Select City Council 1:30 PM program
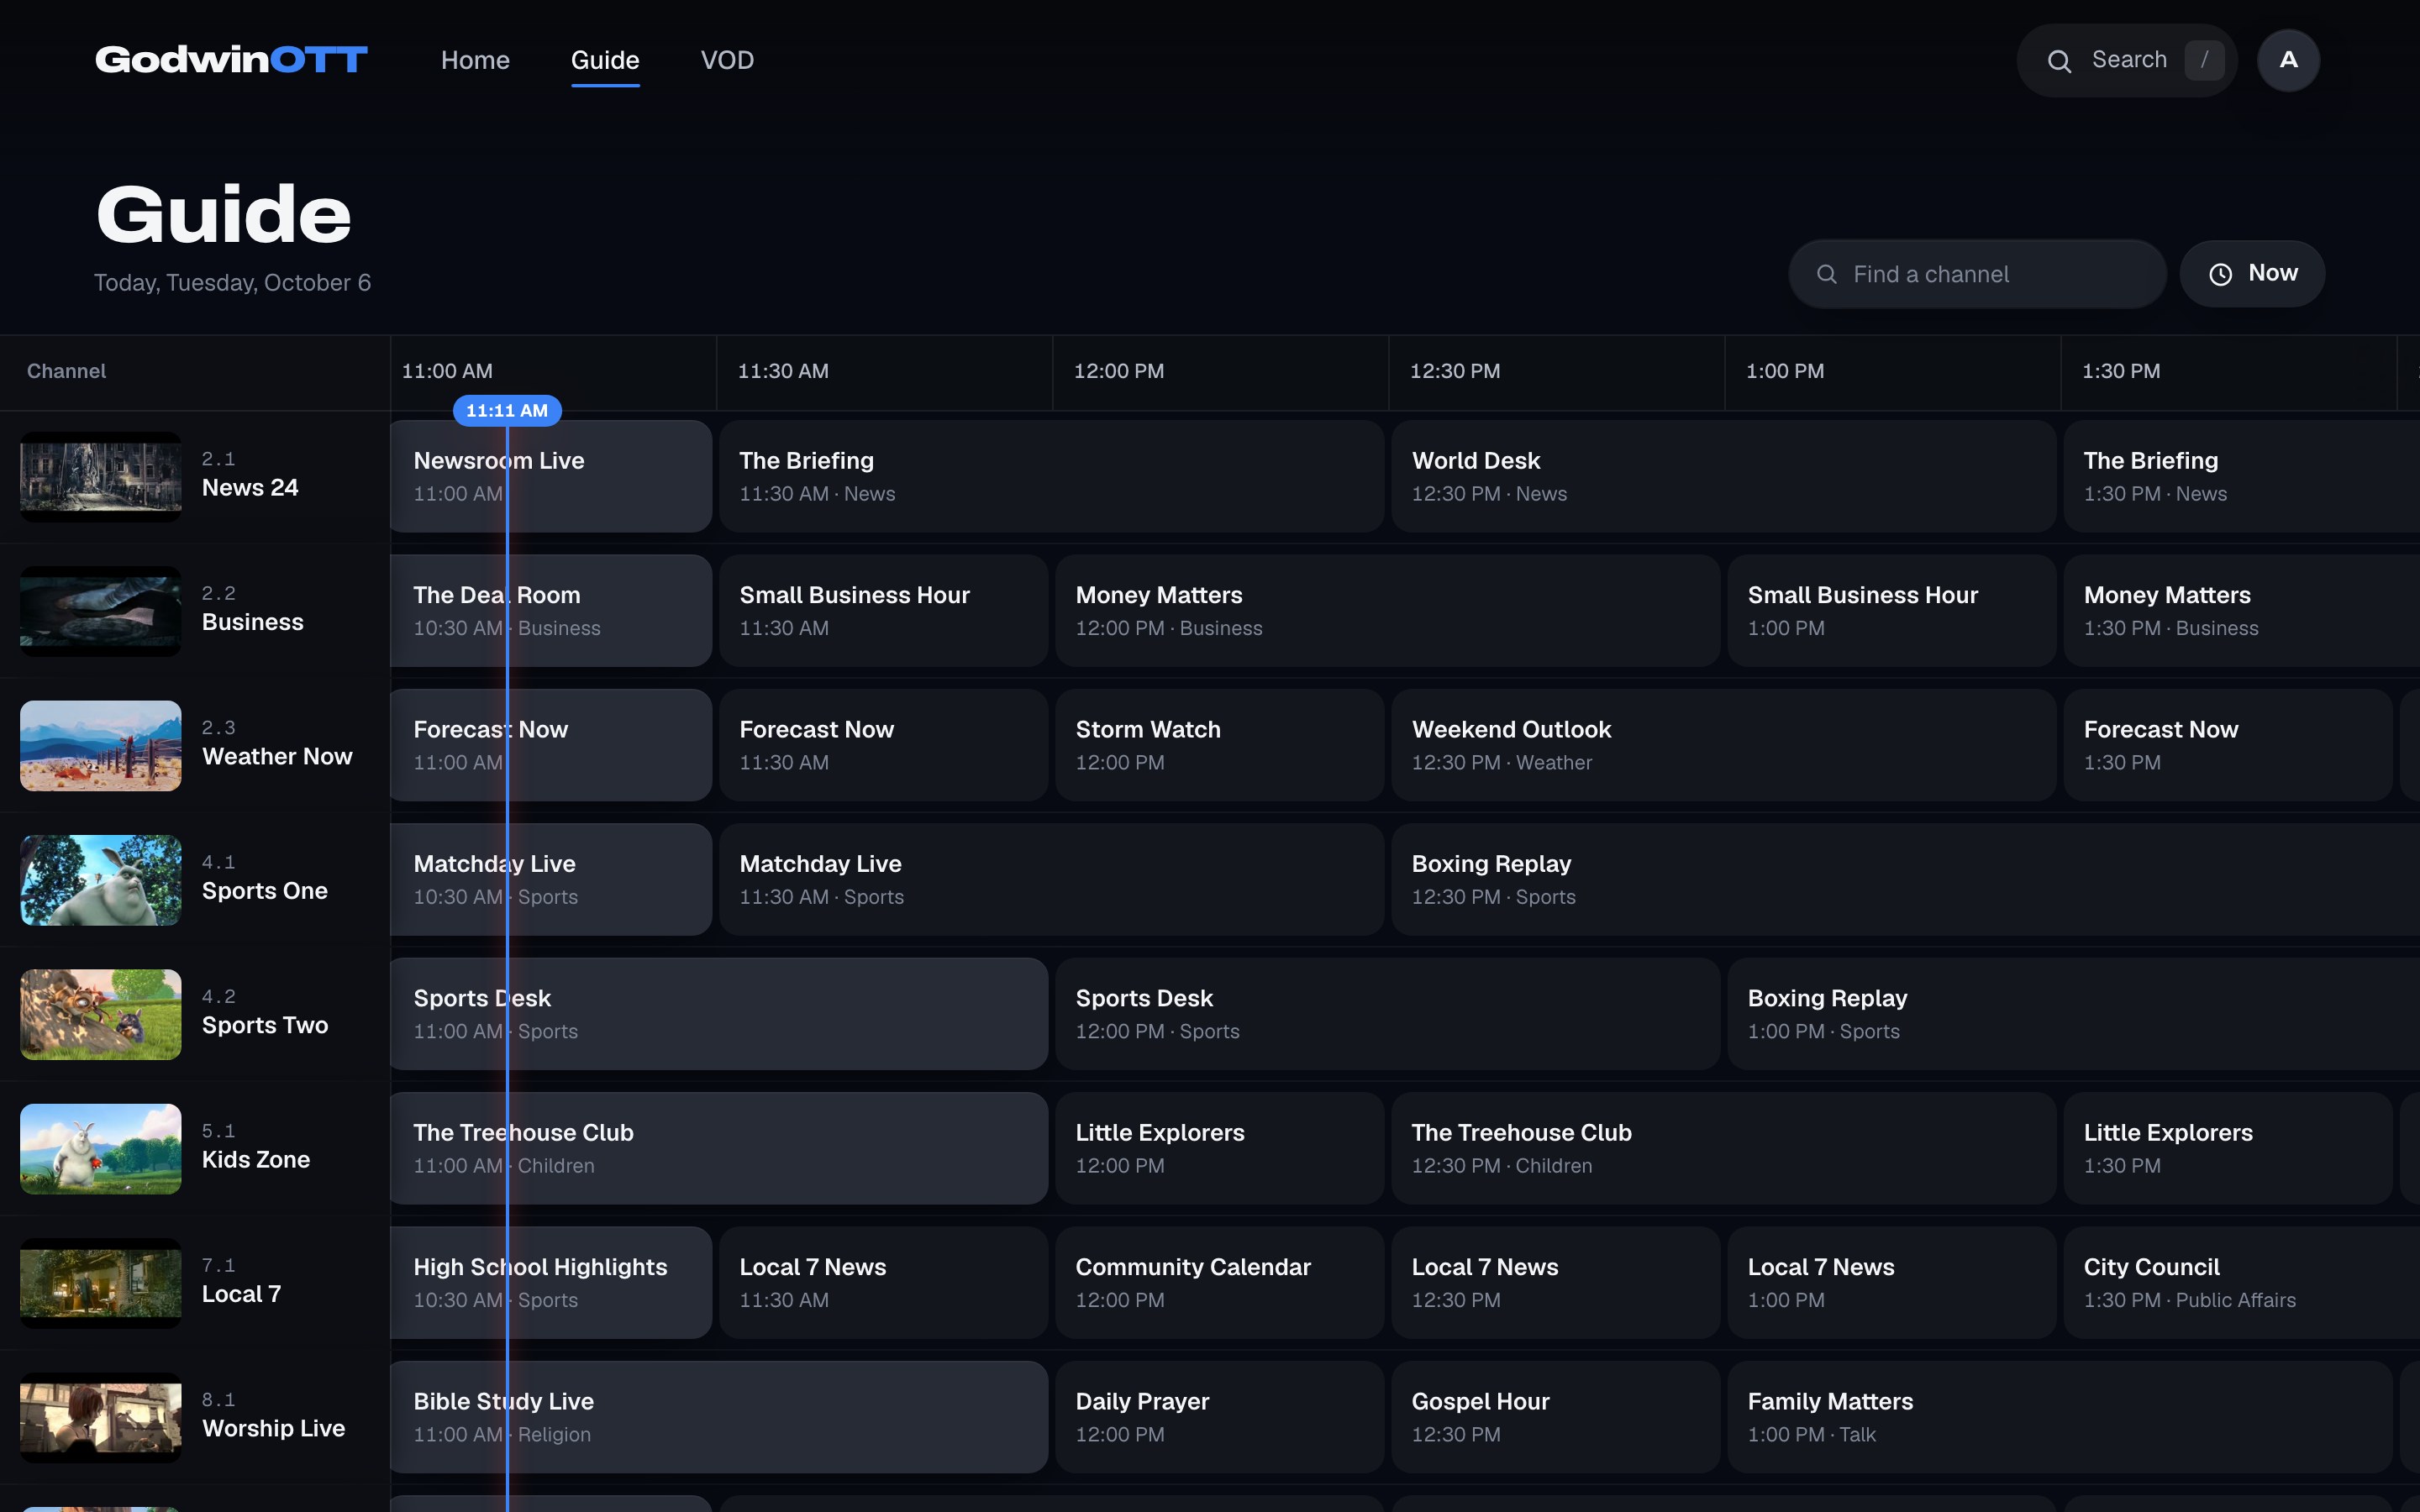This screenshot has height=1512, width=2420. [x=2241, y=1283]
